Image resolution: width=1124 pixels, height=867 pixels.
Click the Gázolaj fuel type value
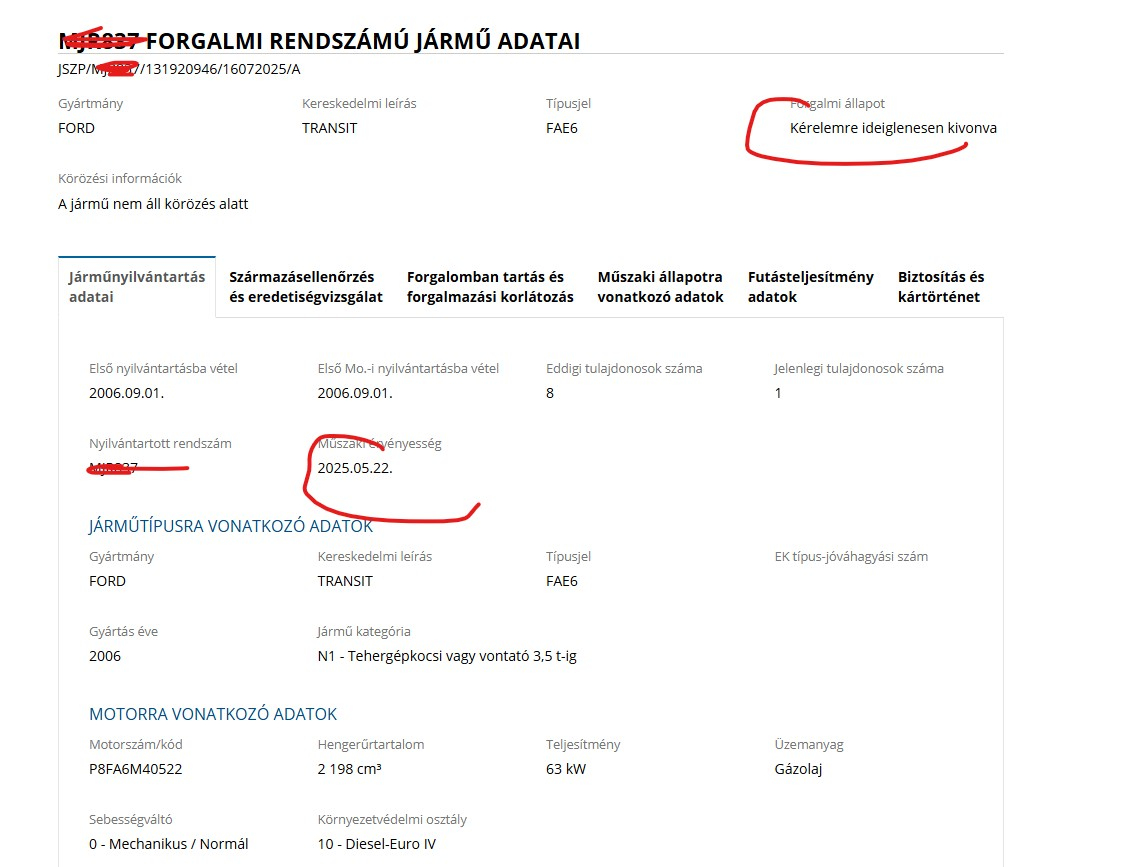[x=798, y=769]
